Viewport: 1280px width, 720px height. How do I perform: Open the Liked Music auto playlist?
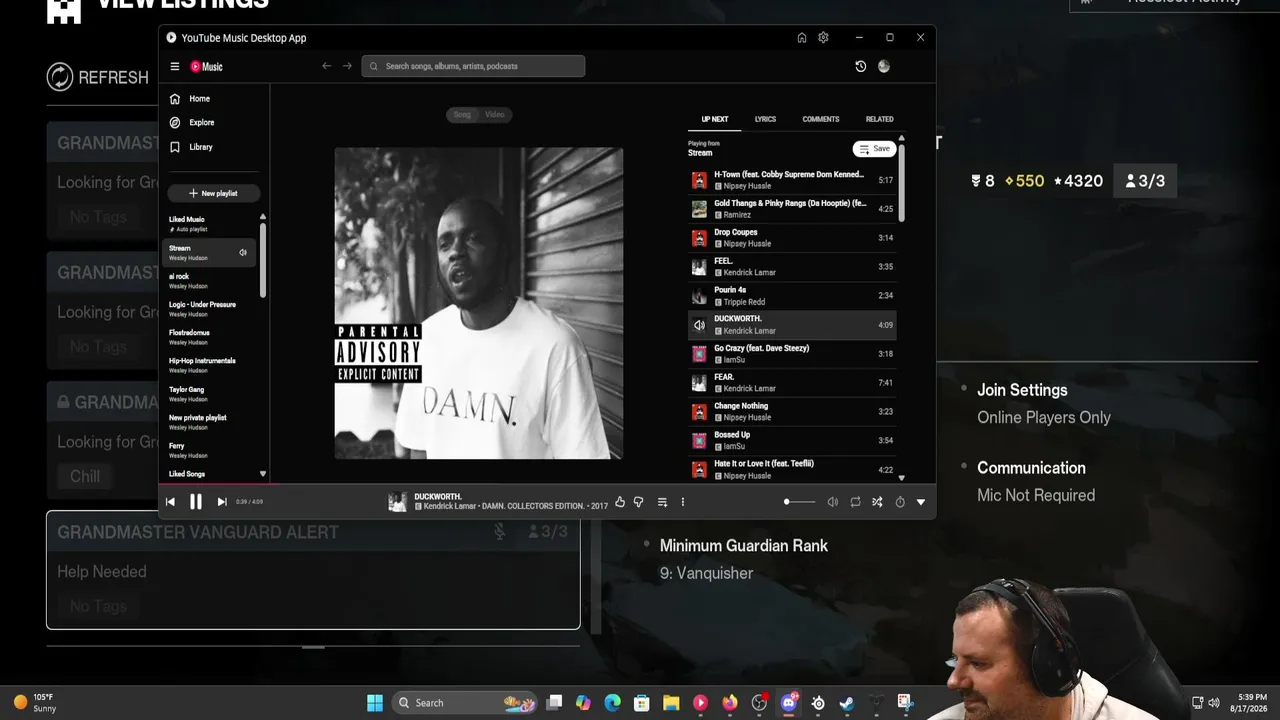click(x=210, y=224)
